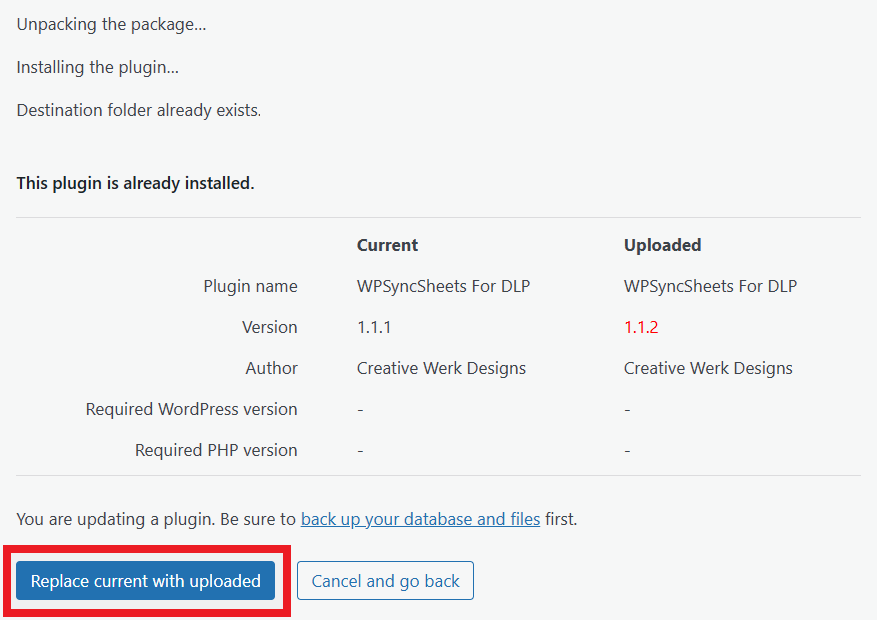Click the Replace current with uploaded button

click(145, 580)
